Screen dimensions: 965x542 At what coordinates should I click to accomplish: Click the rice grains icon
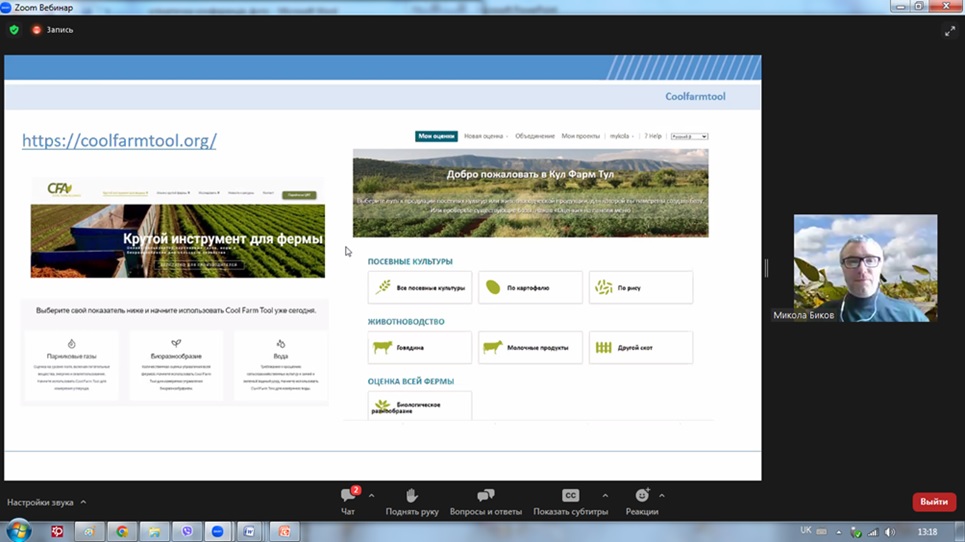coord(604,287)
